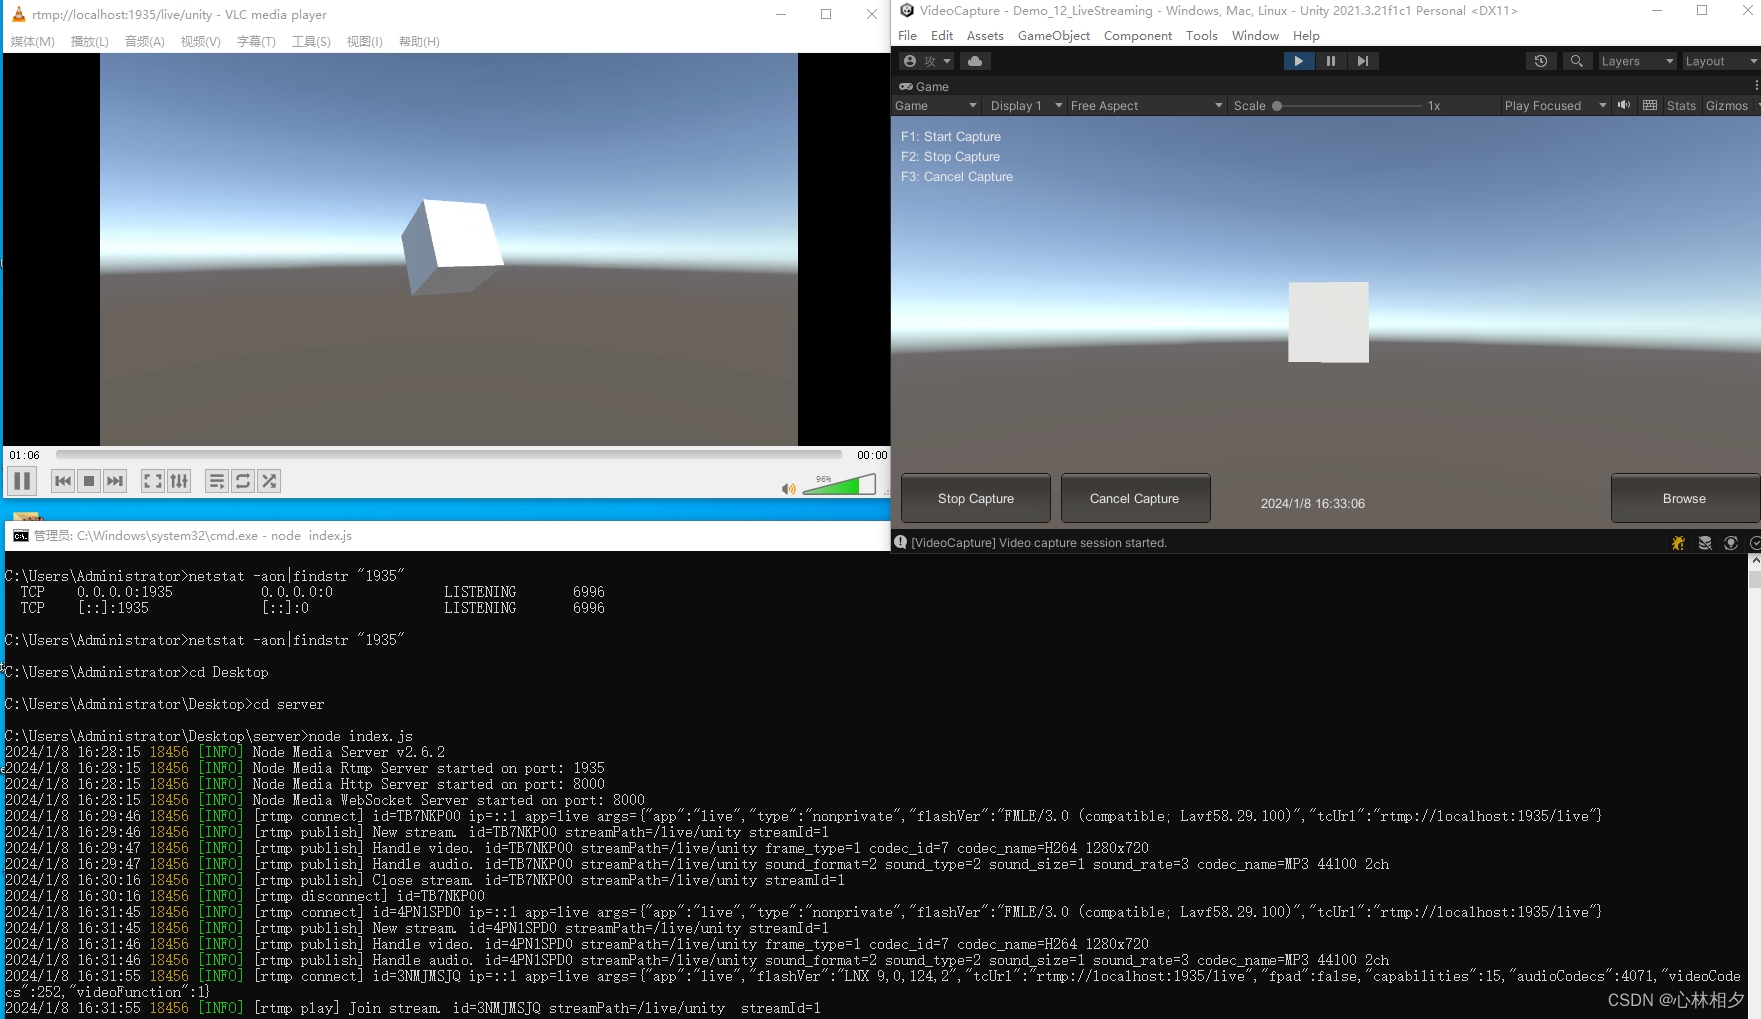Adjust the VLC volume slider
Viewport: 1761px width, 1019px height.
839,485
